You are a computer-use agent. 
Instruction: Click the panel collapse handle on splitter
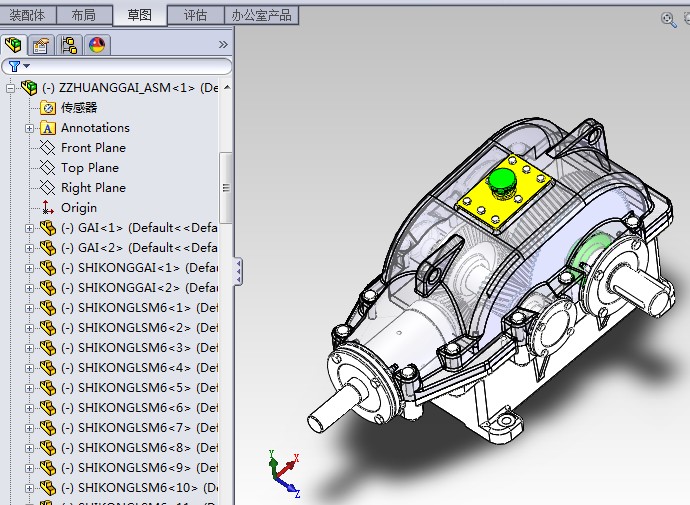click(238, 271)
